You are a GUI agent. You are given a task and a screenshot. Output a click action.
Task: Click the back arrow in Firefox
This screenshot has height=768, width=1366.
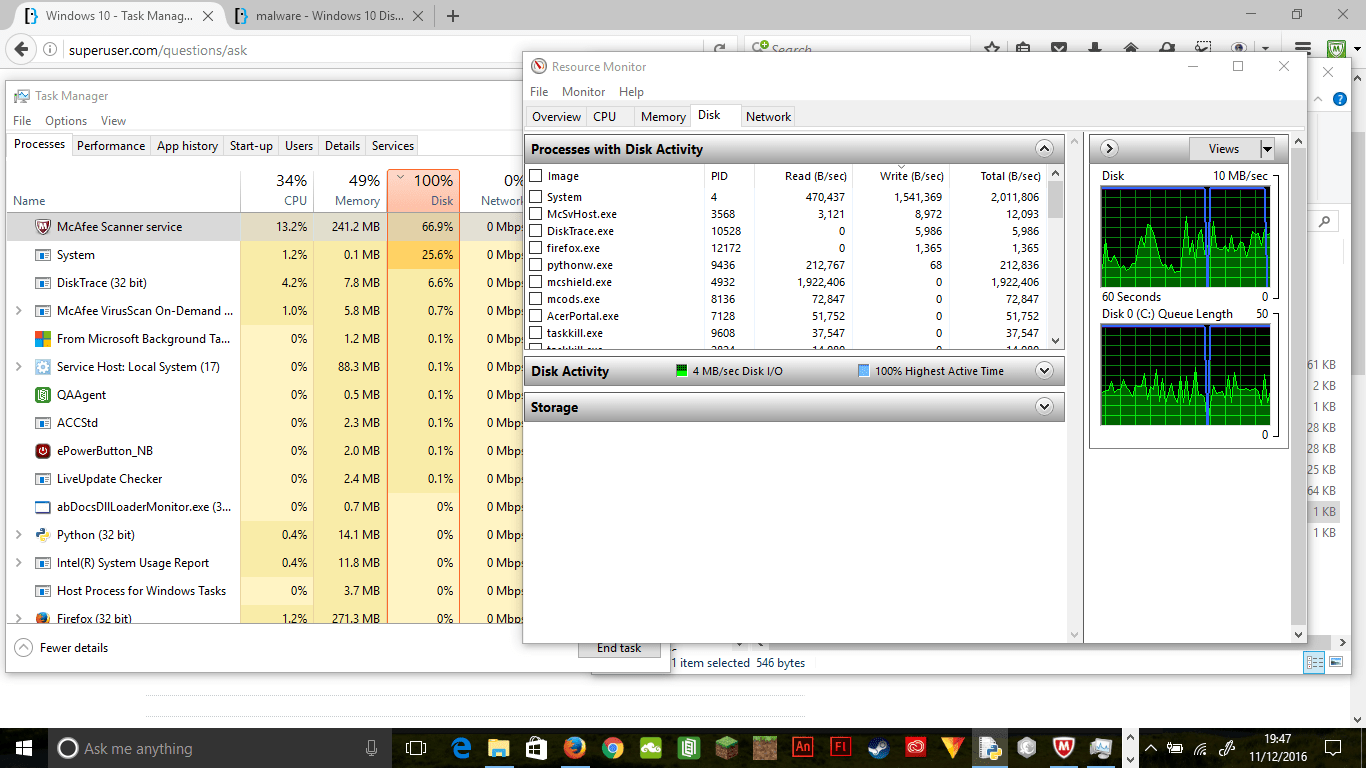tap(22, 46)
